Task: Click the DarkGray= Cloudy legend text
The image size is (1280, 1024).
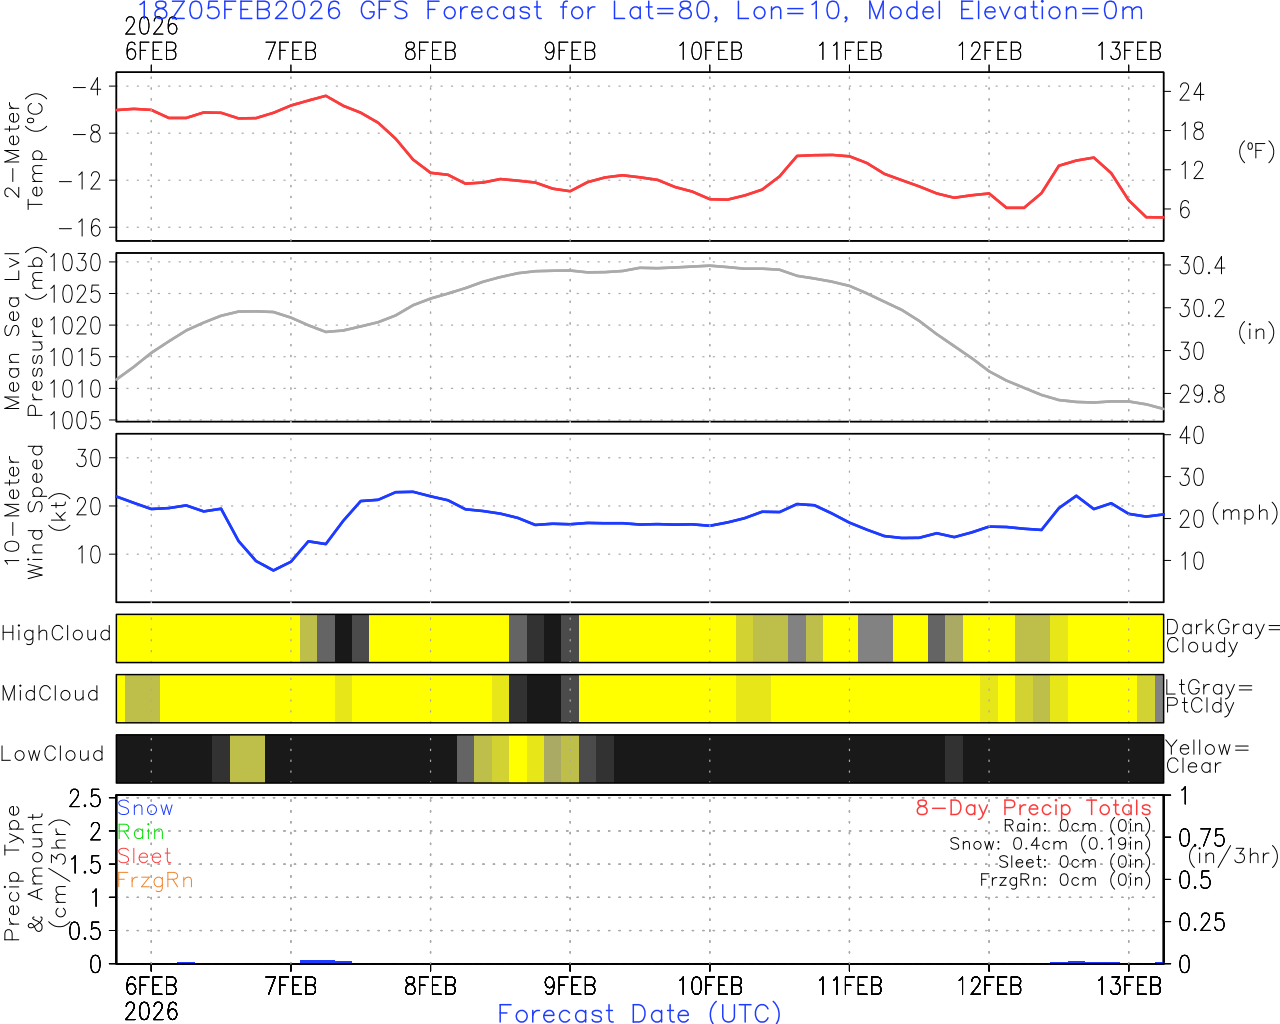Action: [1222, 636]
